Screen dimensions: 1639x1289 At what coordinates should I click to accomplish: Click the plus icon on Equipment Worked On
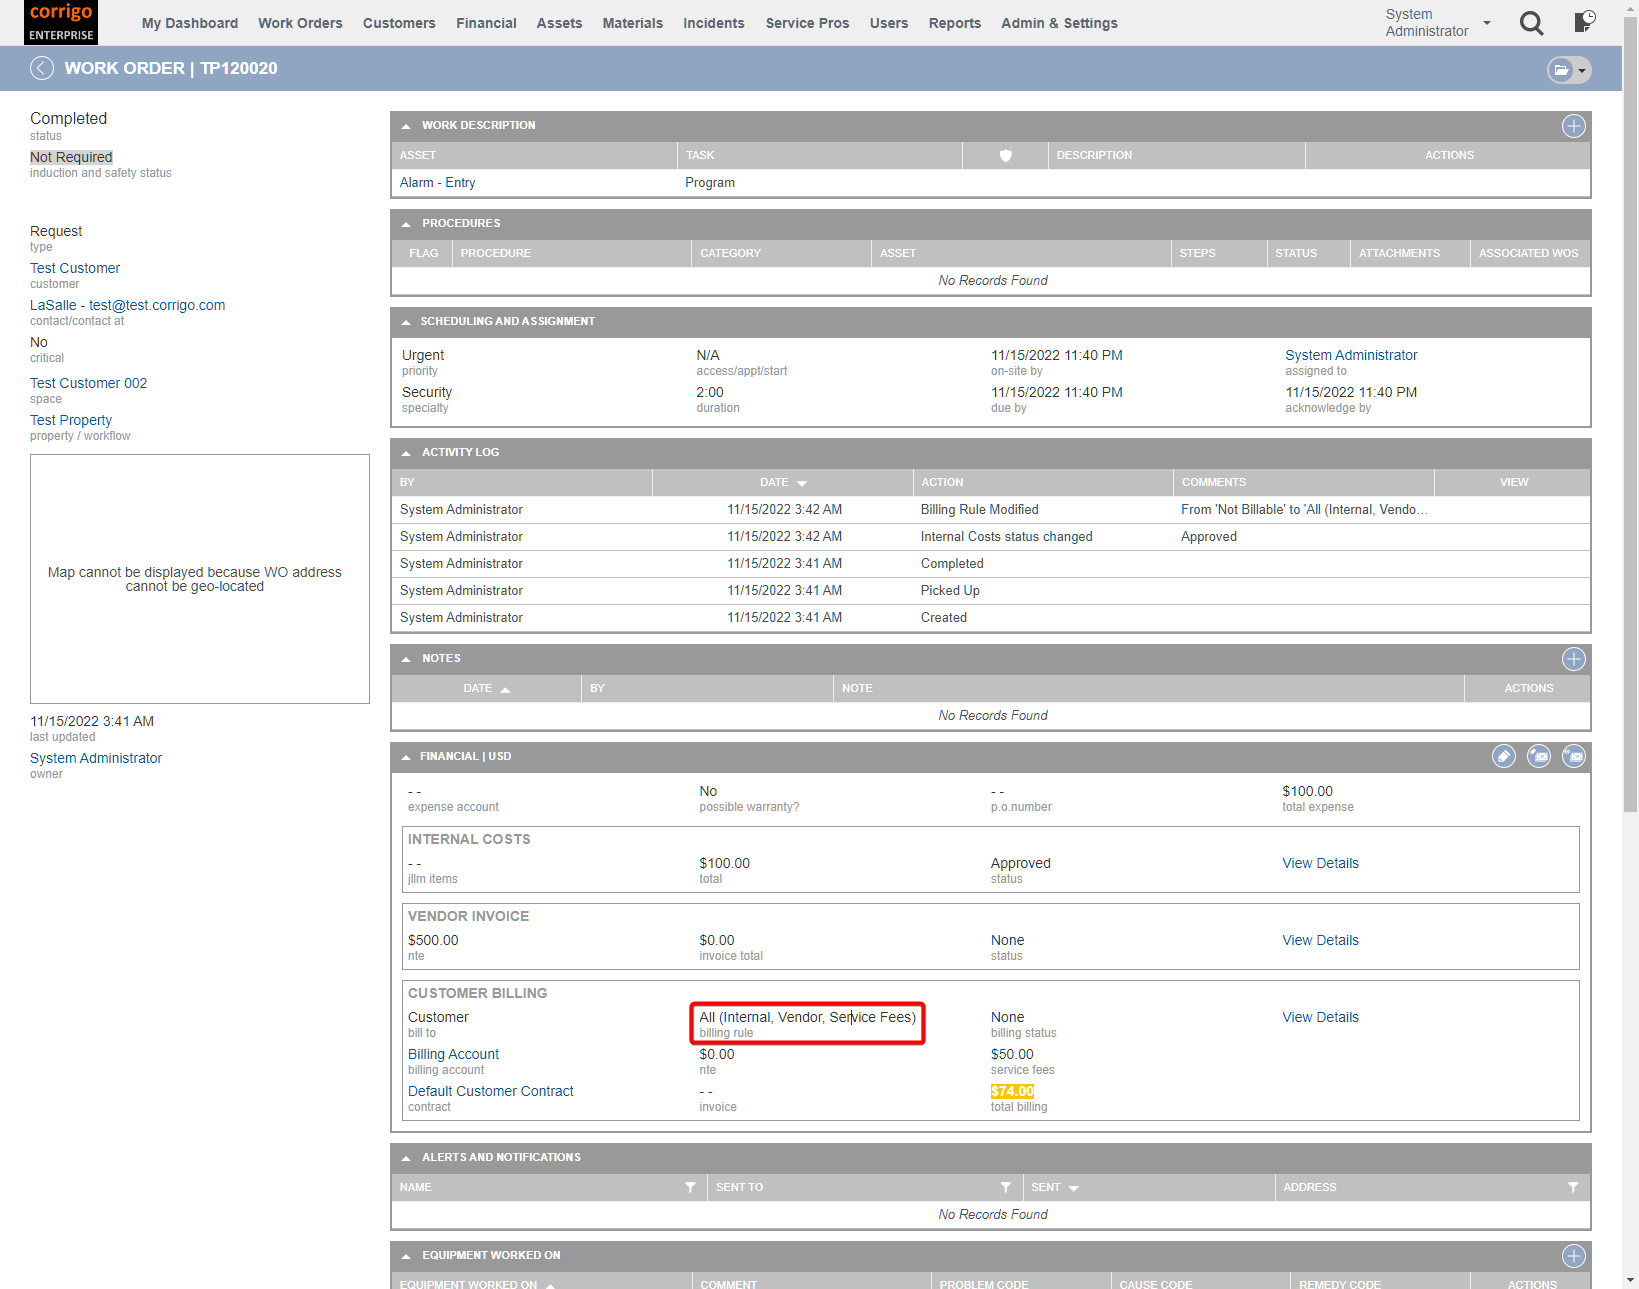pos(1573,1255)
